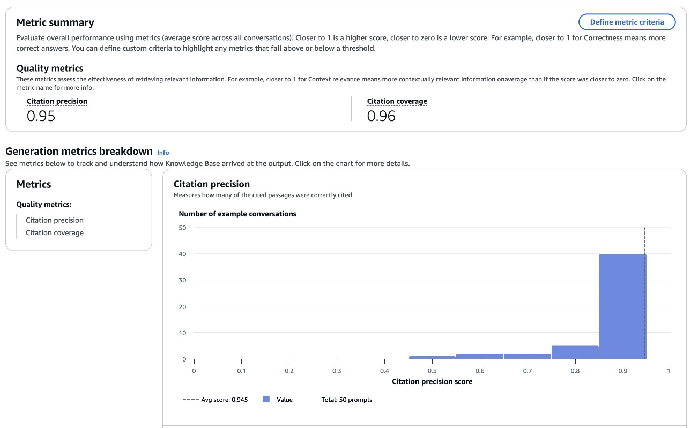Click the Define metric criteria button

(x=626, y=21)
